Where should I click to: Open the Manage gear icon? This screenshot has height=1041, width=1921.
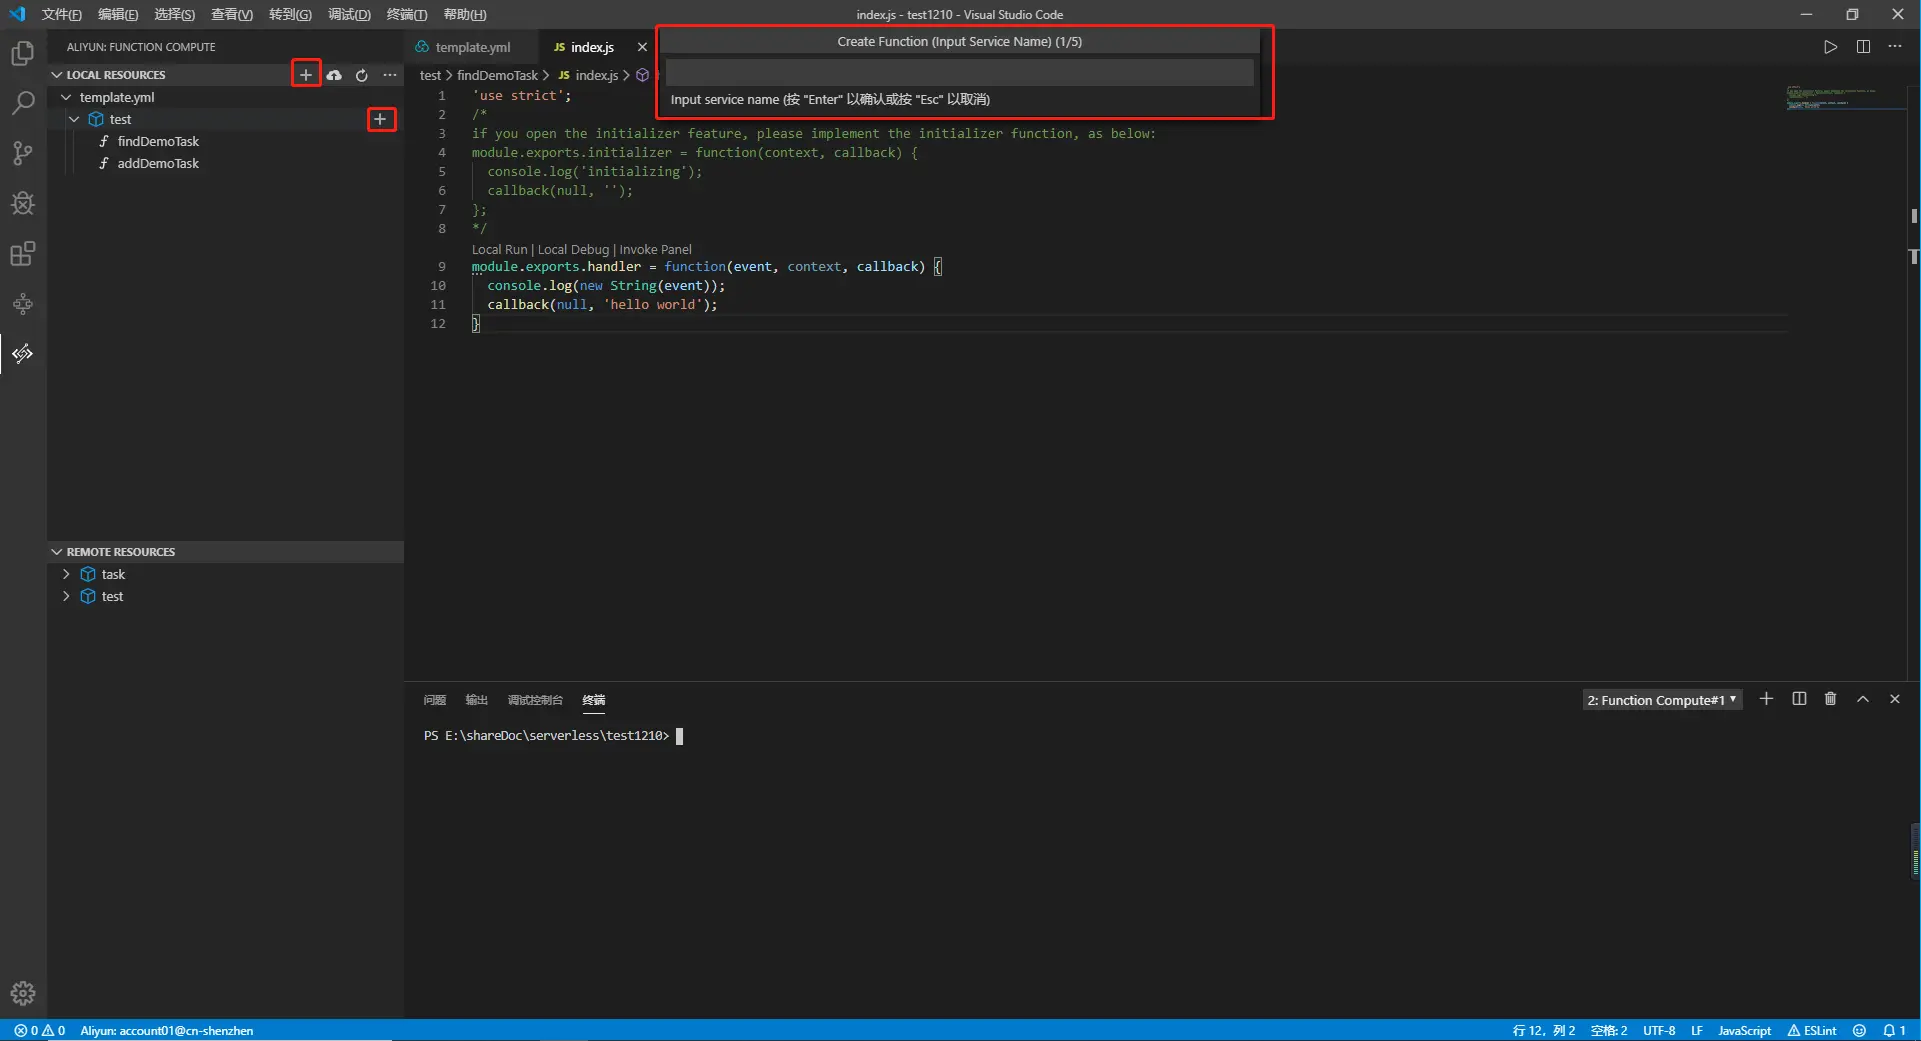(22, 993)
